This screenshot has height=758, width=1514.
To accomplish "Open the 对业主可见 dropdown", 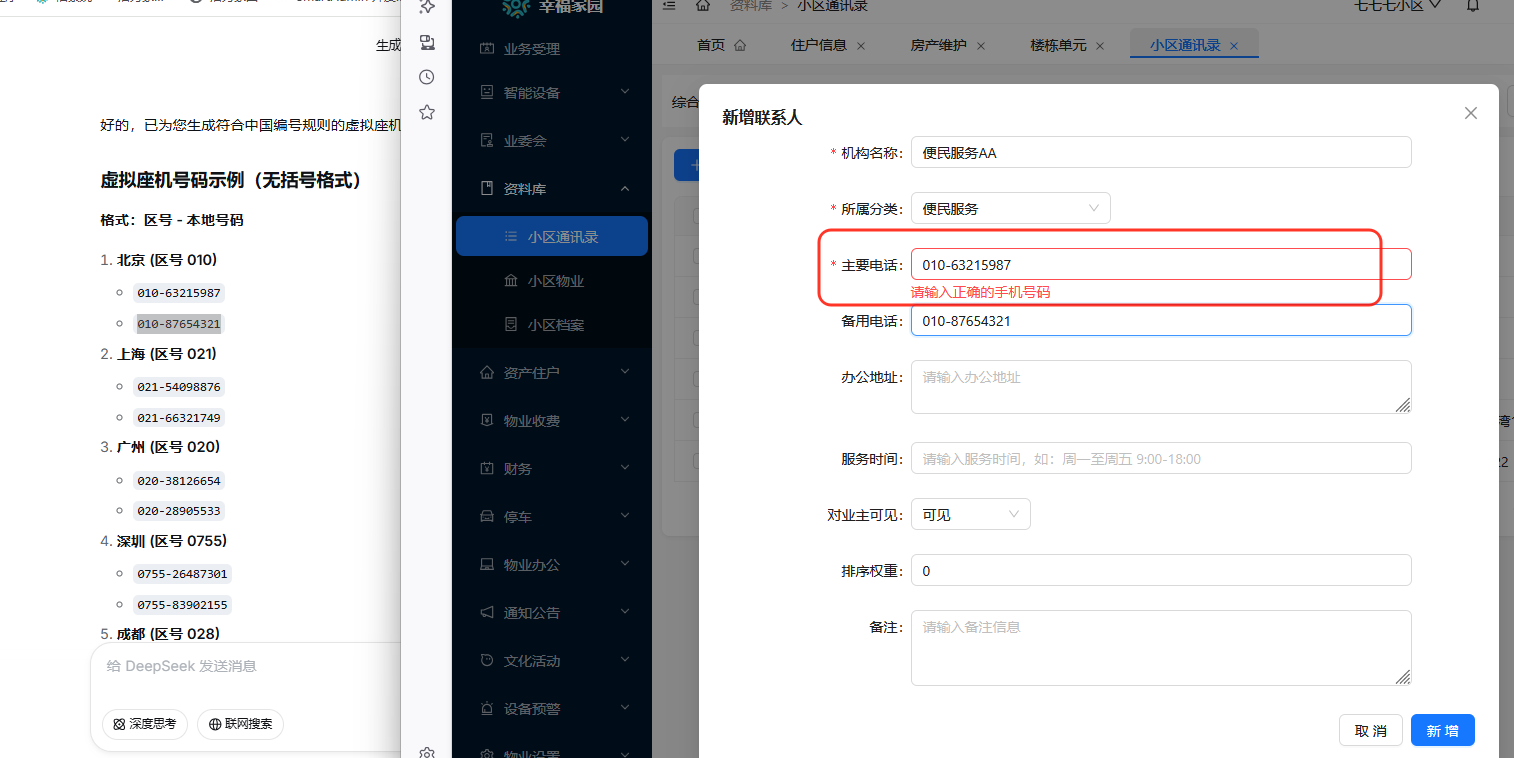I will point(970,513).
